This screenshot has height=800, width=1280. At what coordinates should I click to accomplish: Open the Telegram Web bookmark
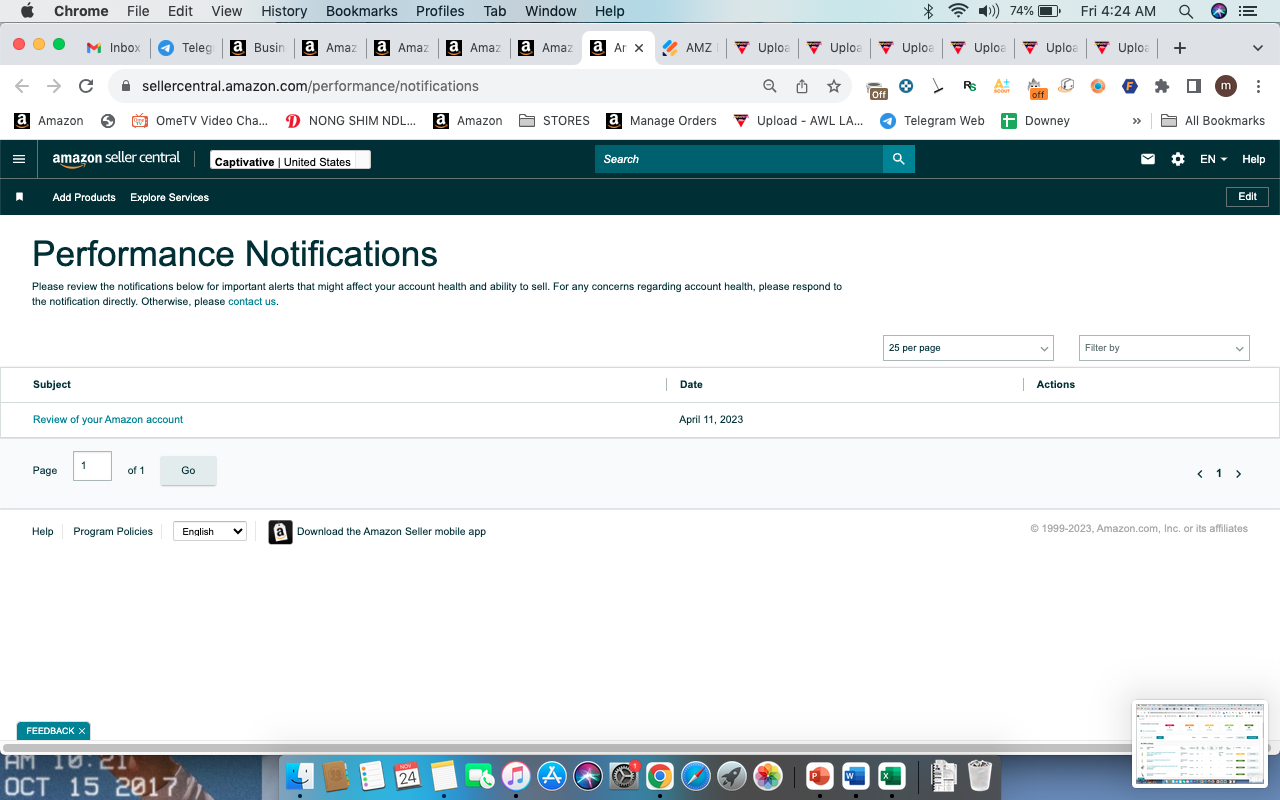tap(932, 121)
